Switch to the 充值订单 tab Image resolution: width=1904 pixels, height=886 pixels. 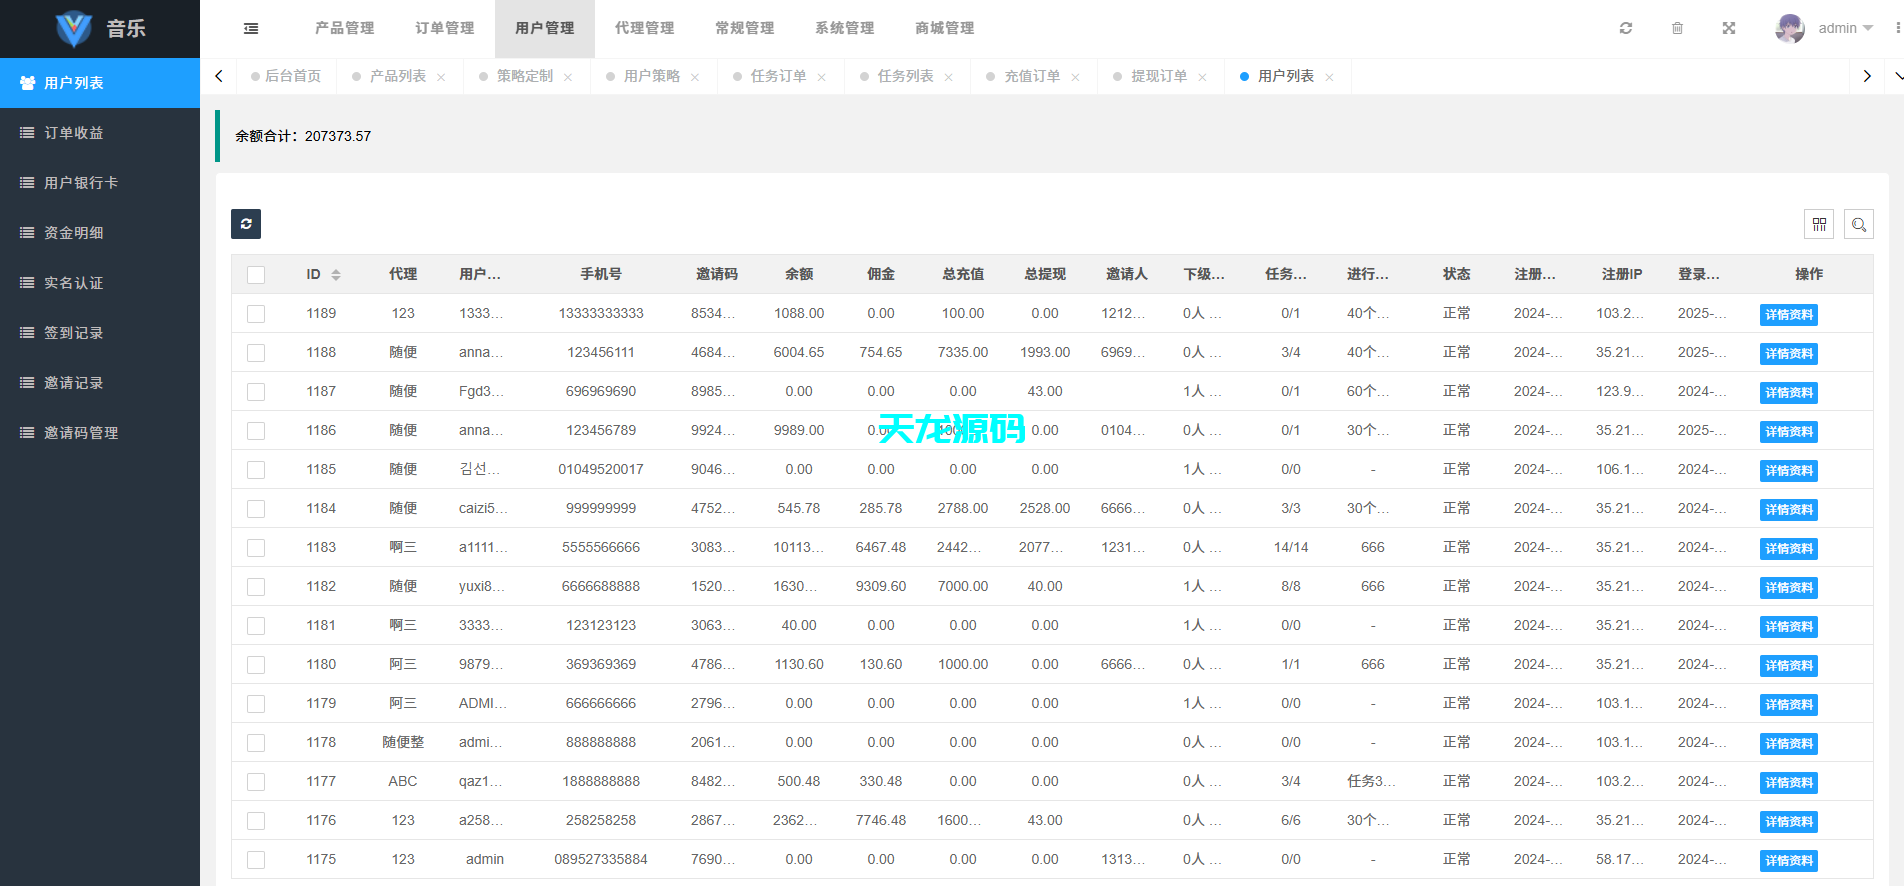(x=1032, y=76)
